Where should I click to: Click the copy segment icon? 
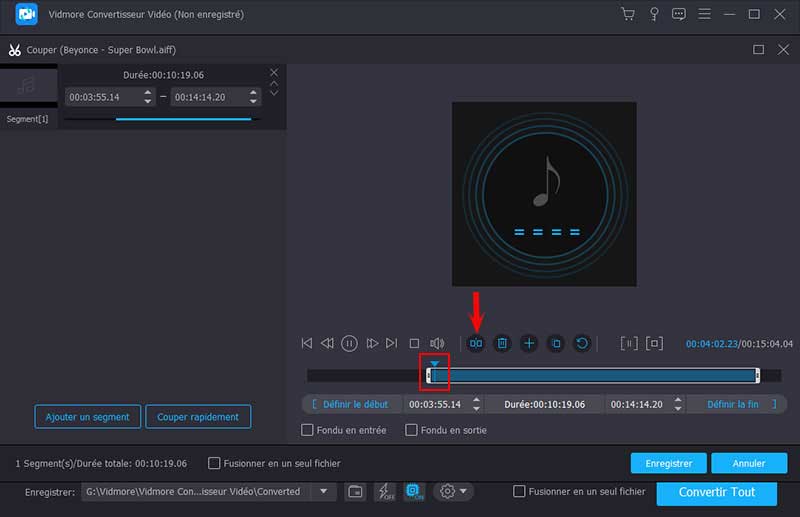coord(556,343)
